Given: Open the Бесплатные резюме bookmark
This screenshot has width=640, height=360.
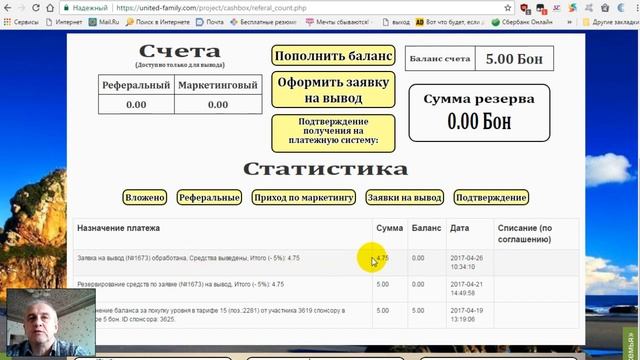Looking at the screenshot, I should 263,22.
